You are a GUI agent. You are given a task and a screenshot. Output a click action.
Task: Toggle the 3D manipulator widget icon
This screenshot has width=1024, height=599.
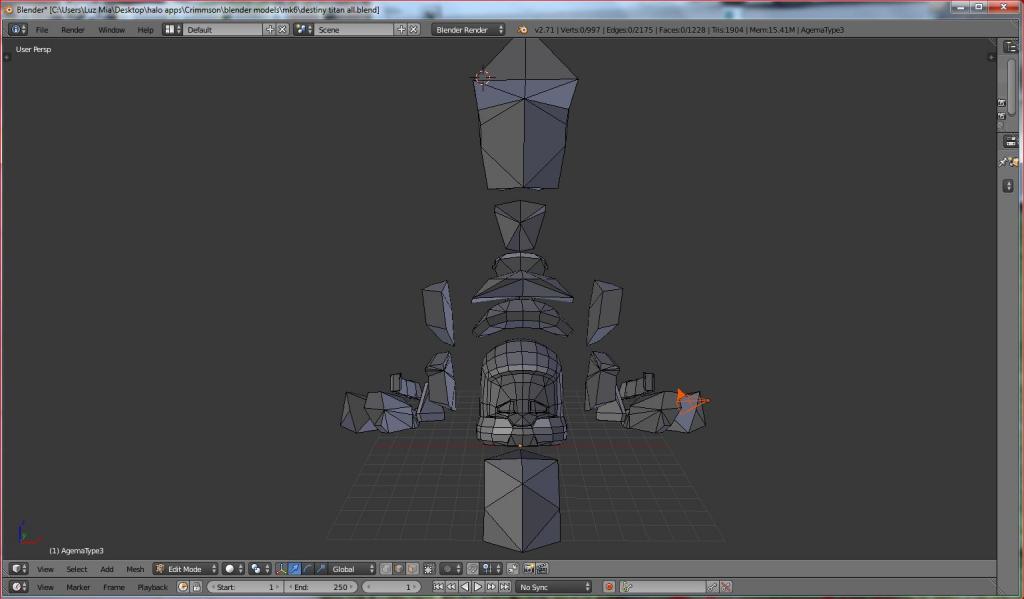point(281,569)
